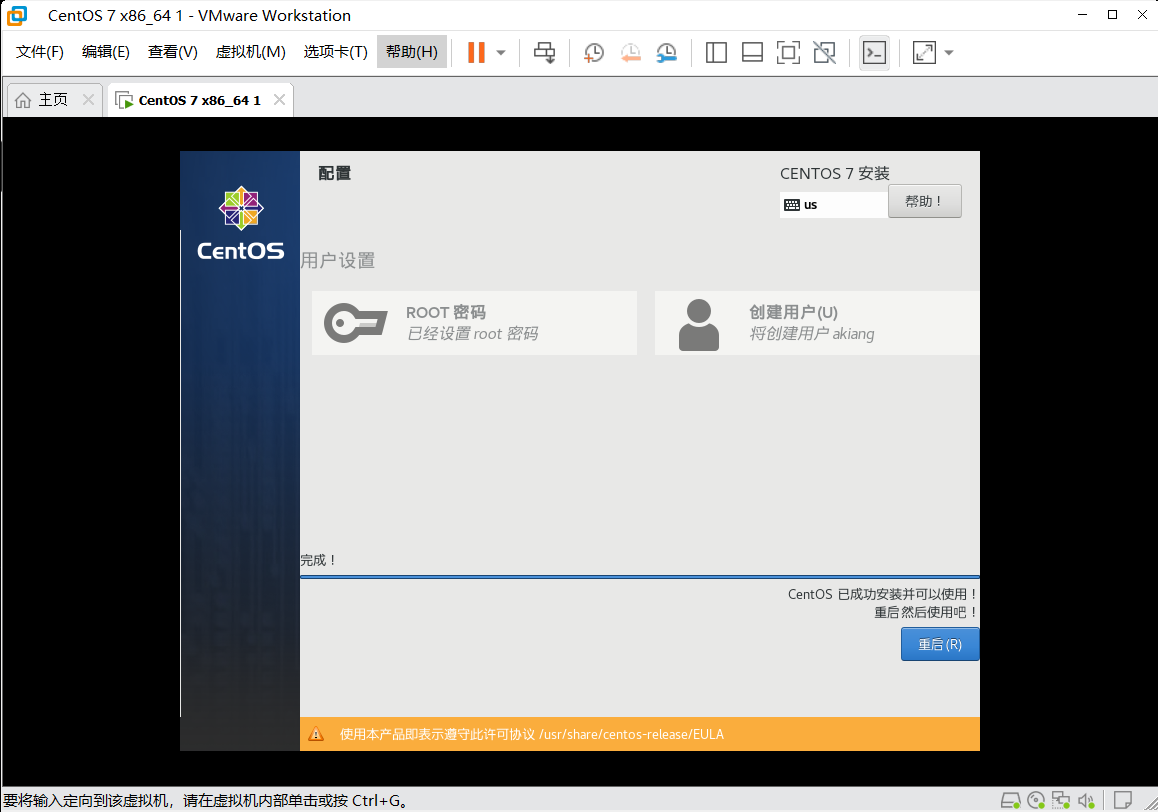
Task: Open the 编辑(E) menu
Action: 106,52
